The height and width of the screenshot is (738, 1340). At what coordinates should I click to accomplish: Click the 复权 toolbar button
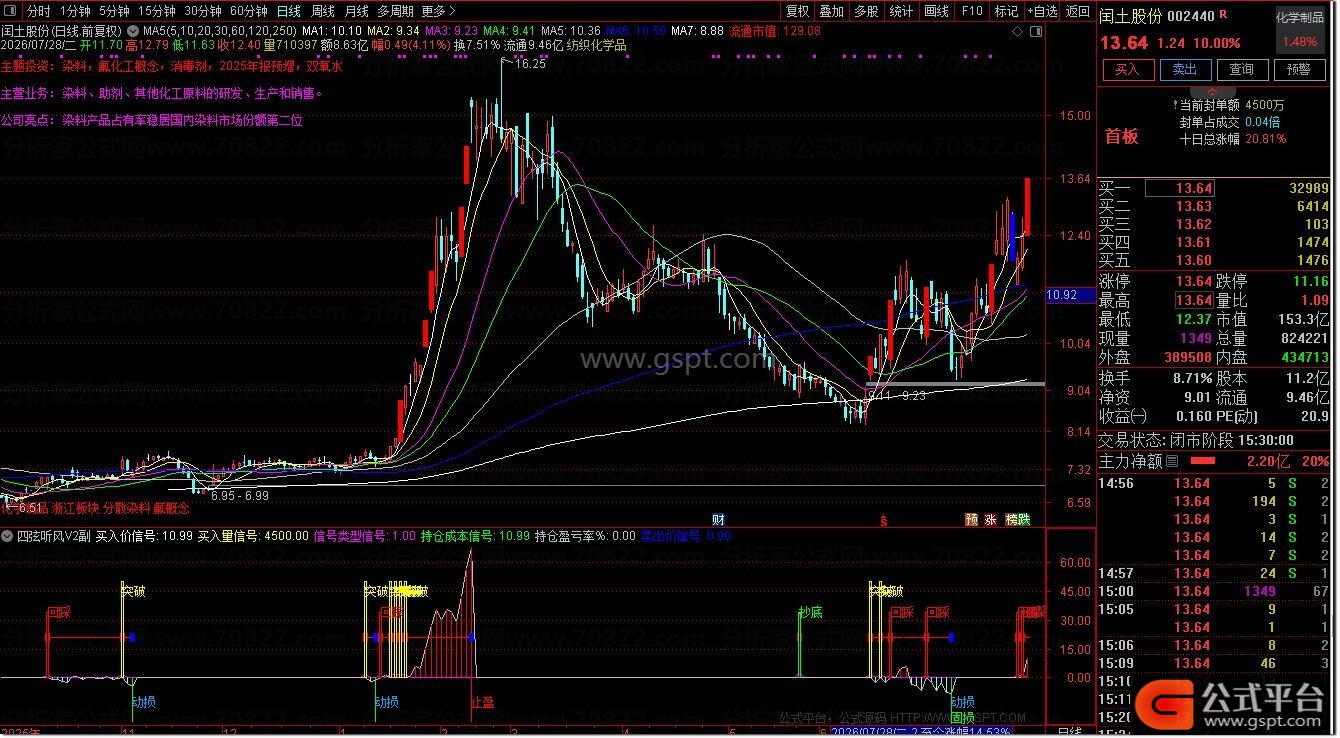[x=798, y=11]
